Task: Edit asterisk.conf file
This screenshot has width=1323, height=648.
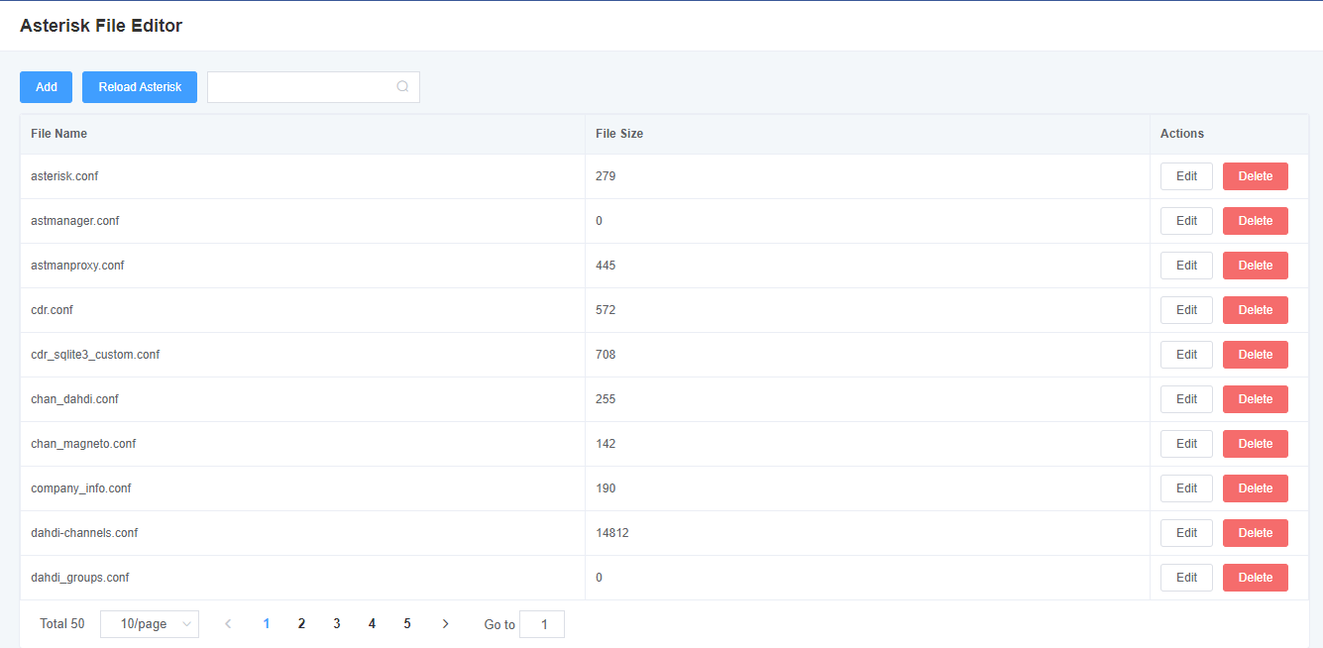Action: 1186,176
